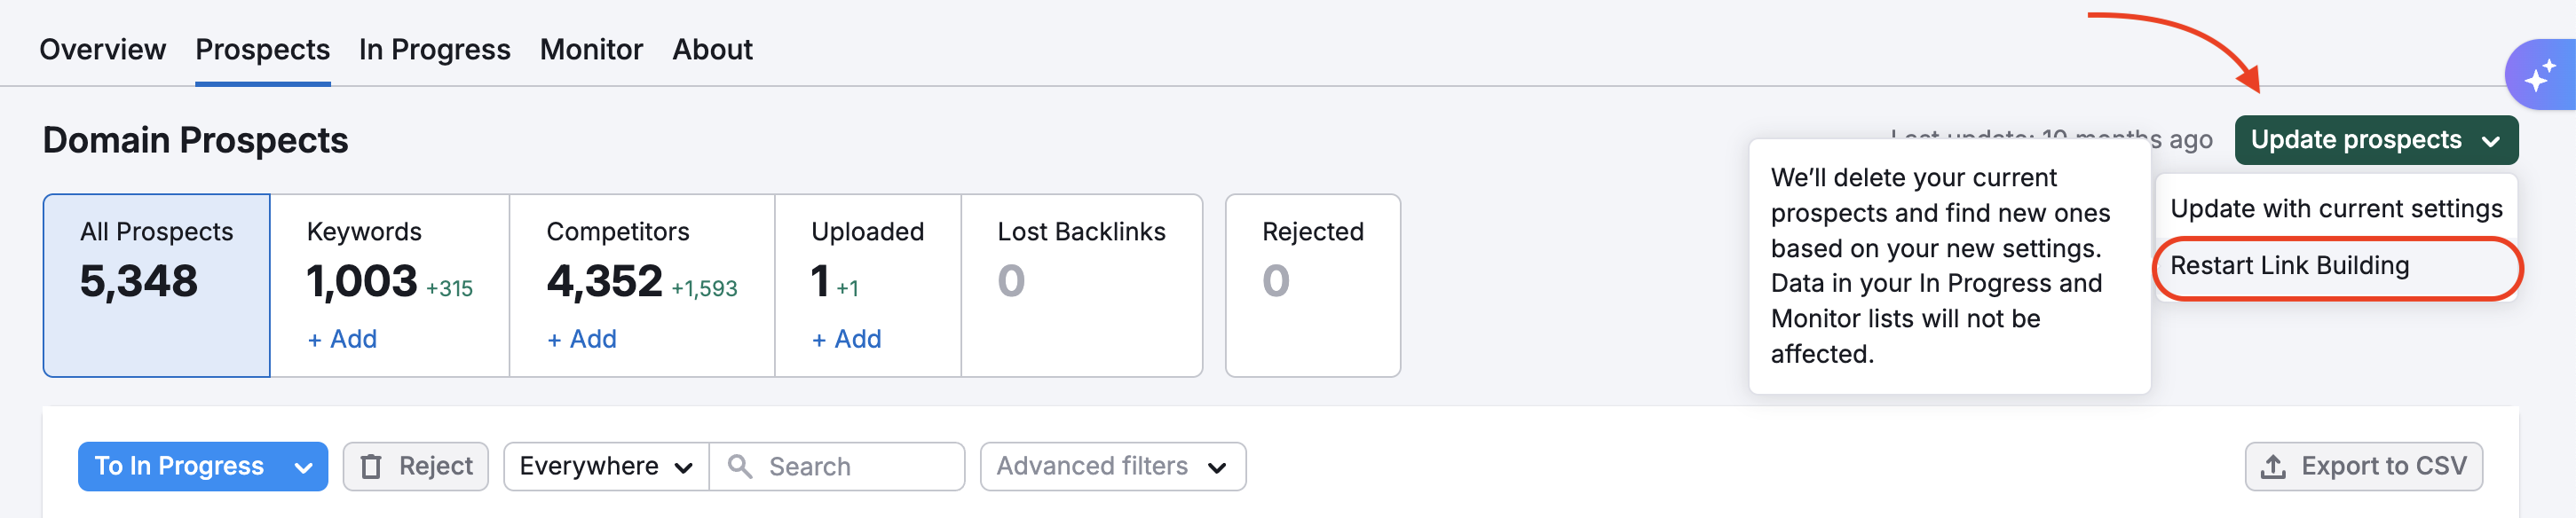Open the To In Progress dropdown chevron
The image size is (2576, 518).
(304, 467)
